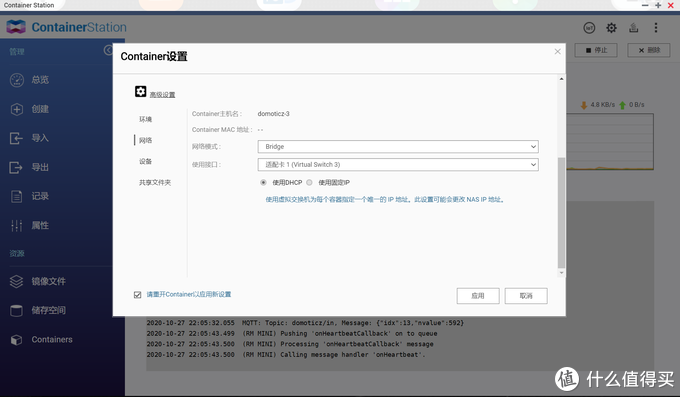Click the network traffic graph
This screenshot has height=397, width=680.
[x=610, y=142]
